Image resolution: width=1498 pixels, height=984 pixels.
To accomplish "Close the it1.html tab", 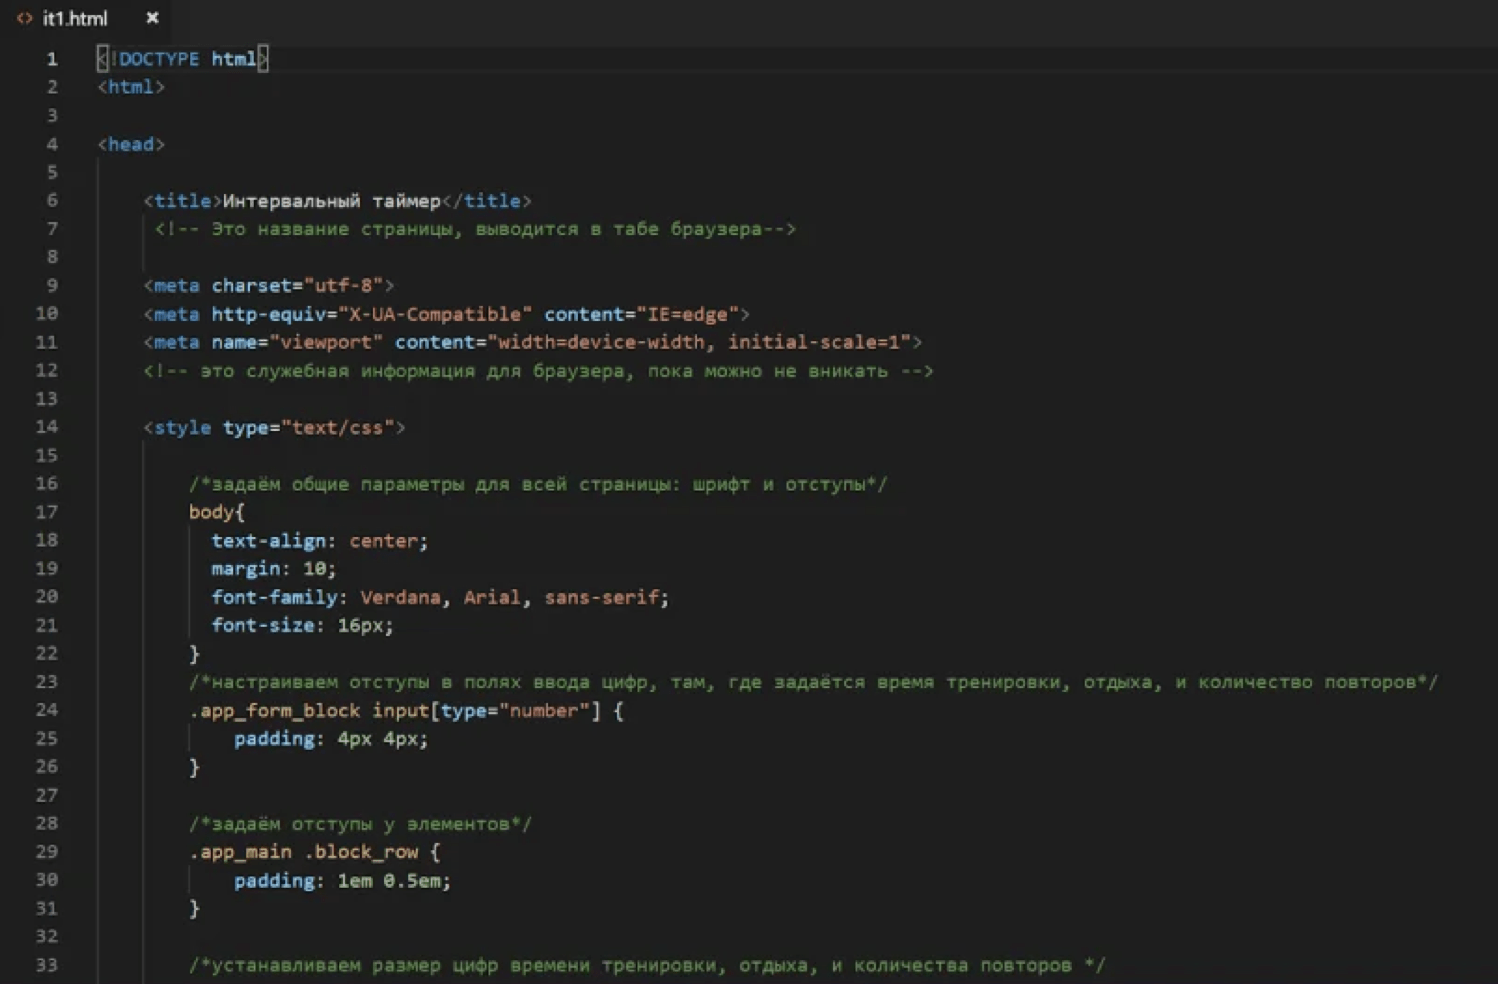I will tap(152, 18).
